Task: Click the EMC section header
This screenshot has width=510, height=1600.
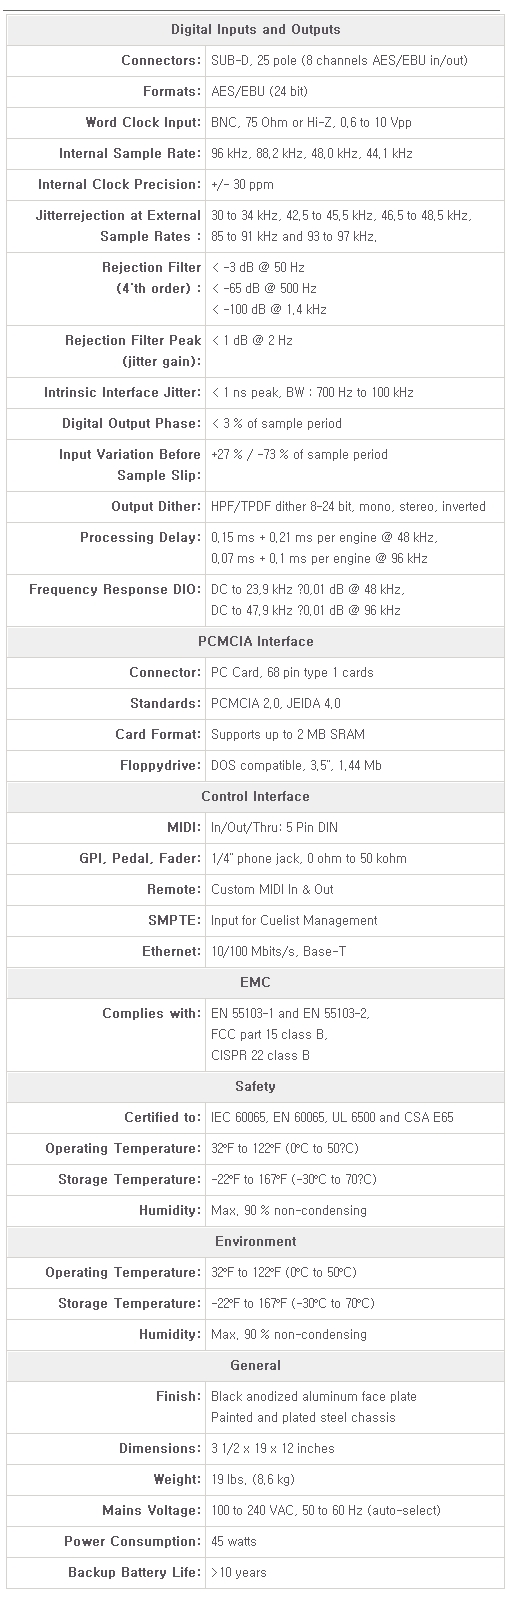Action: click(255, 983)
